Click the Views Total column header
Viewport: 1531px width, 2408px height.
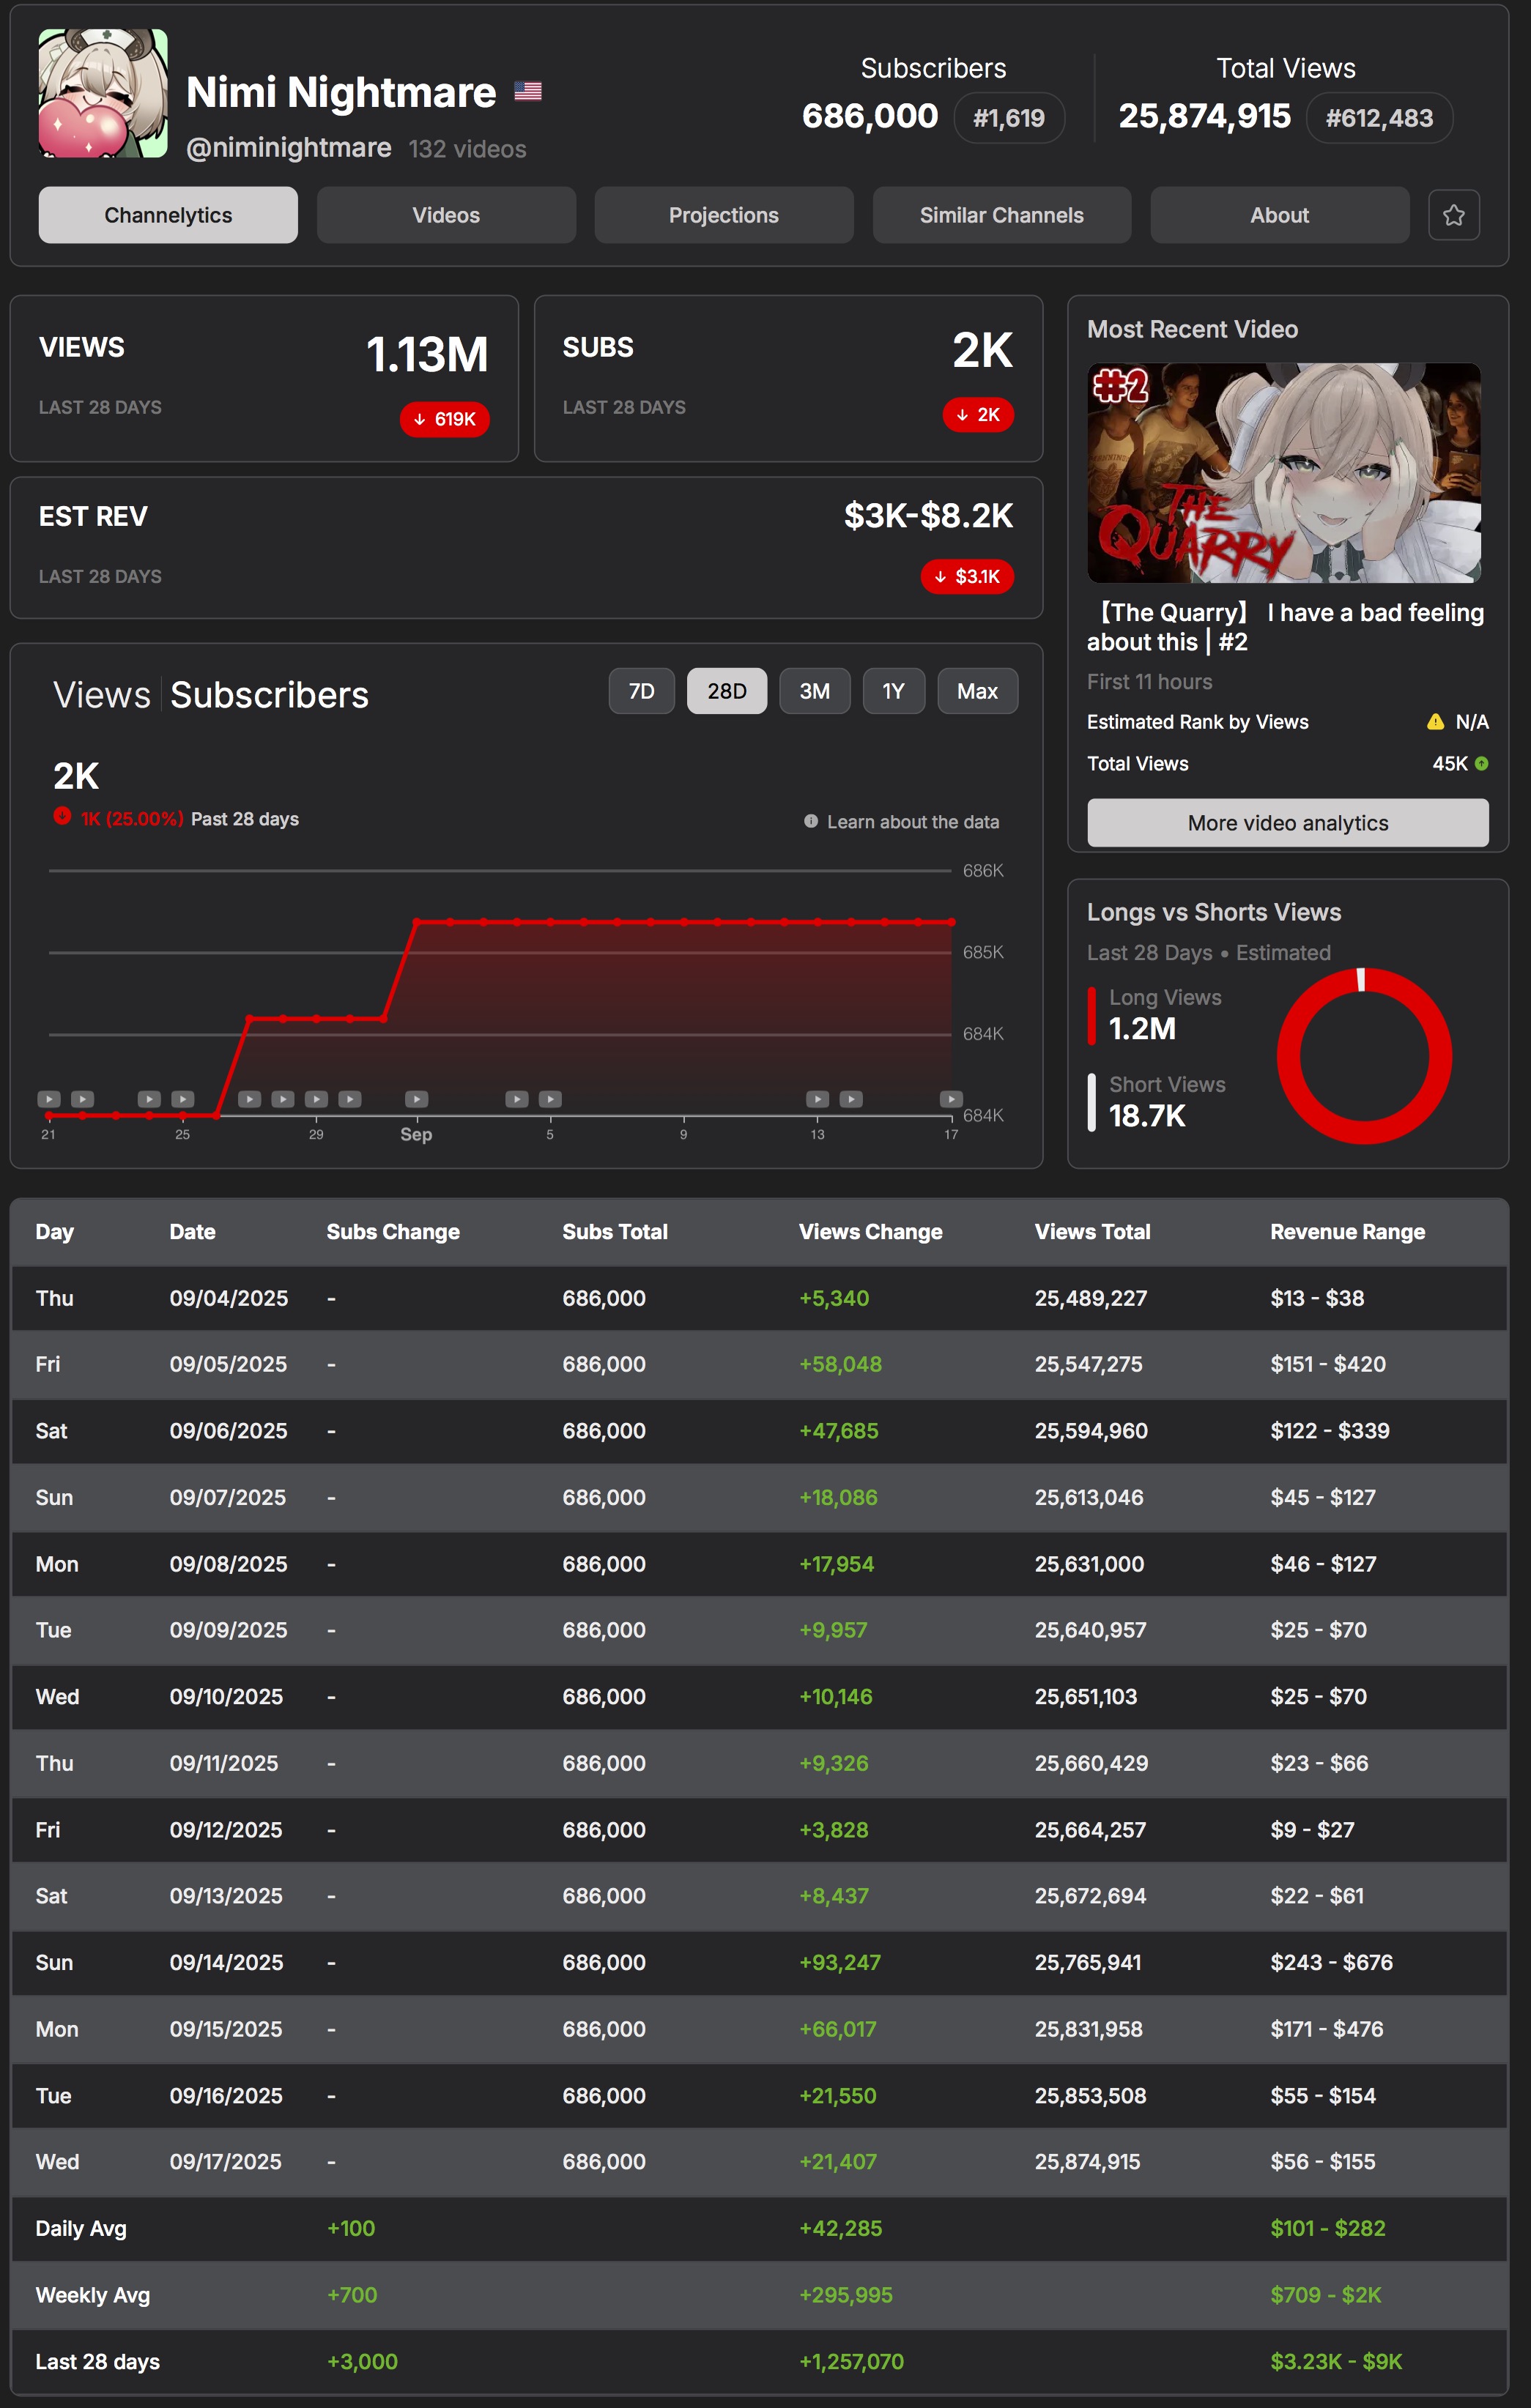click(x=1093, y=1232)
